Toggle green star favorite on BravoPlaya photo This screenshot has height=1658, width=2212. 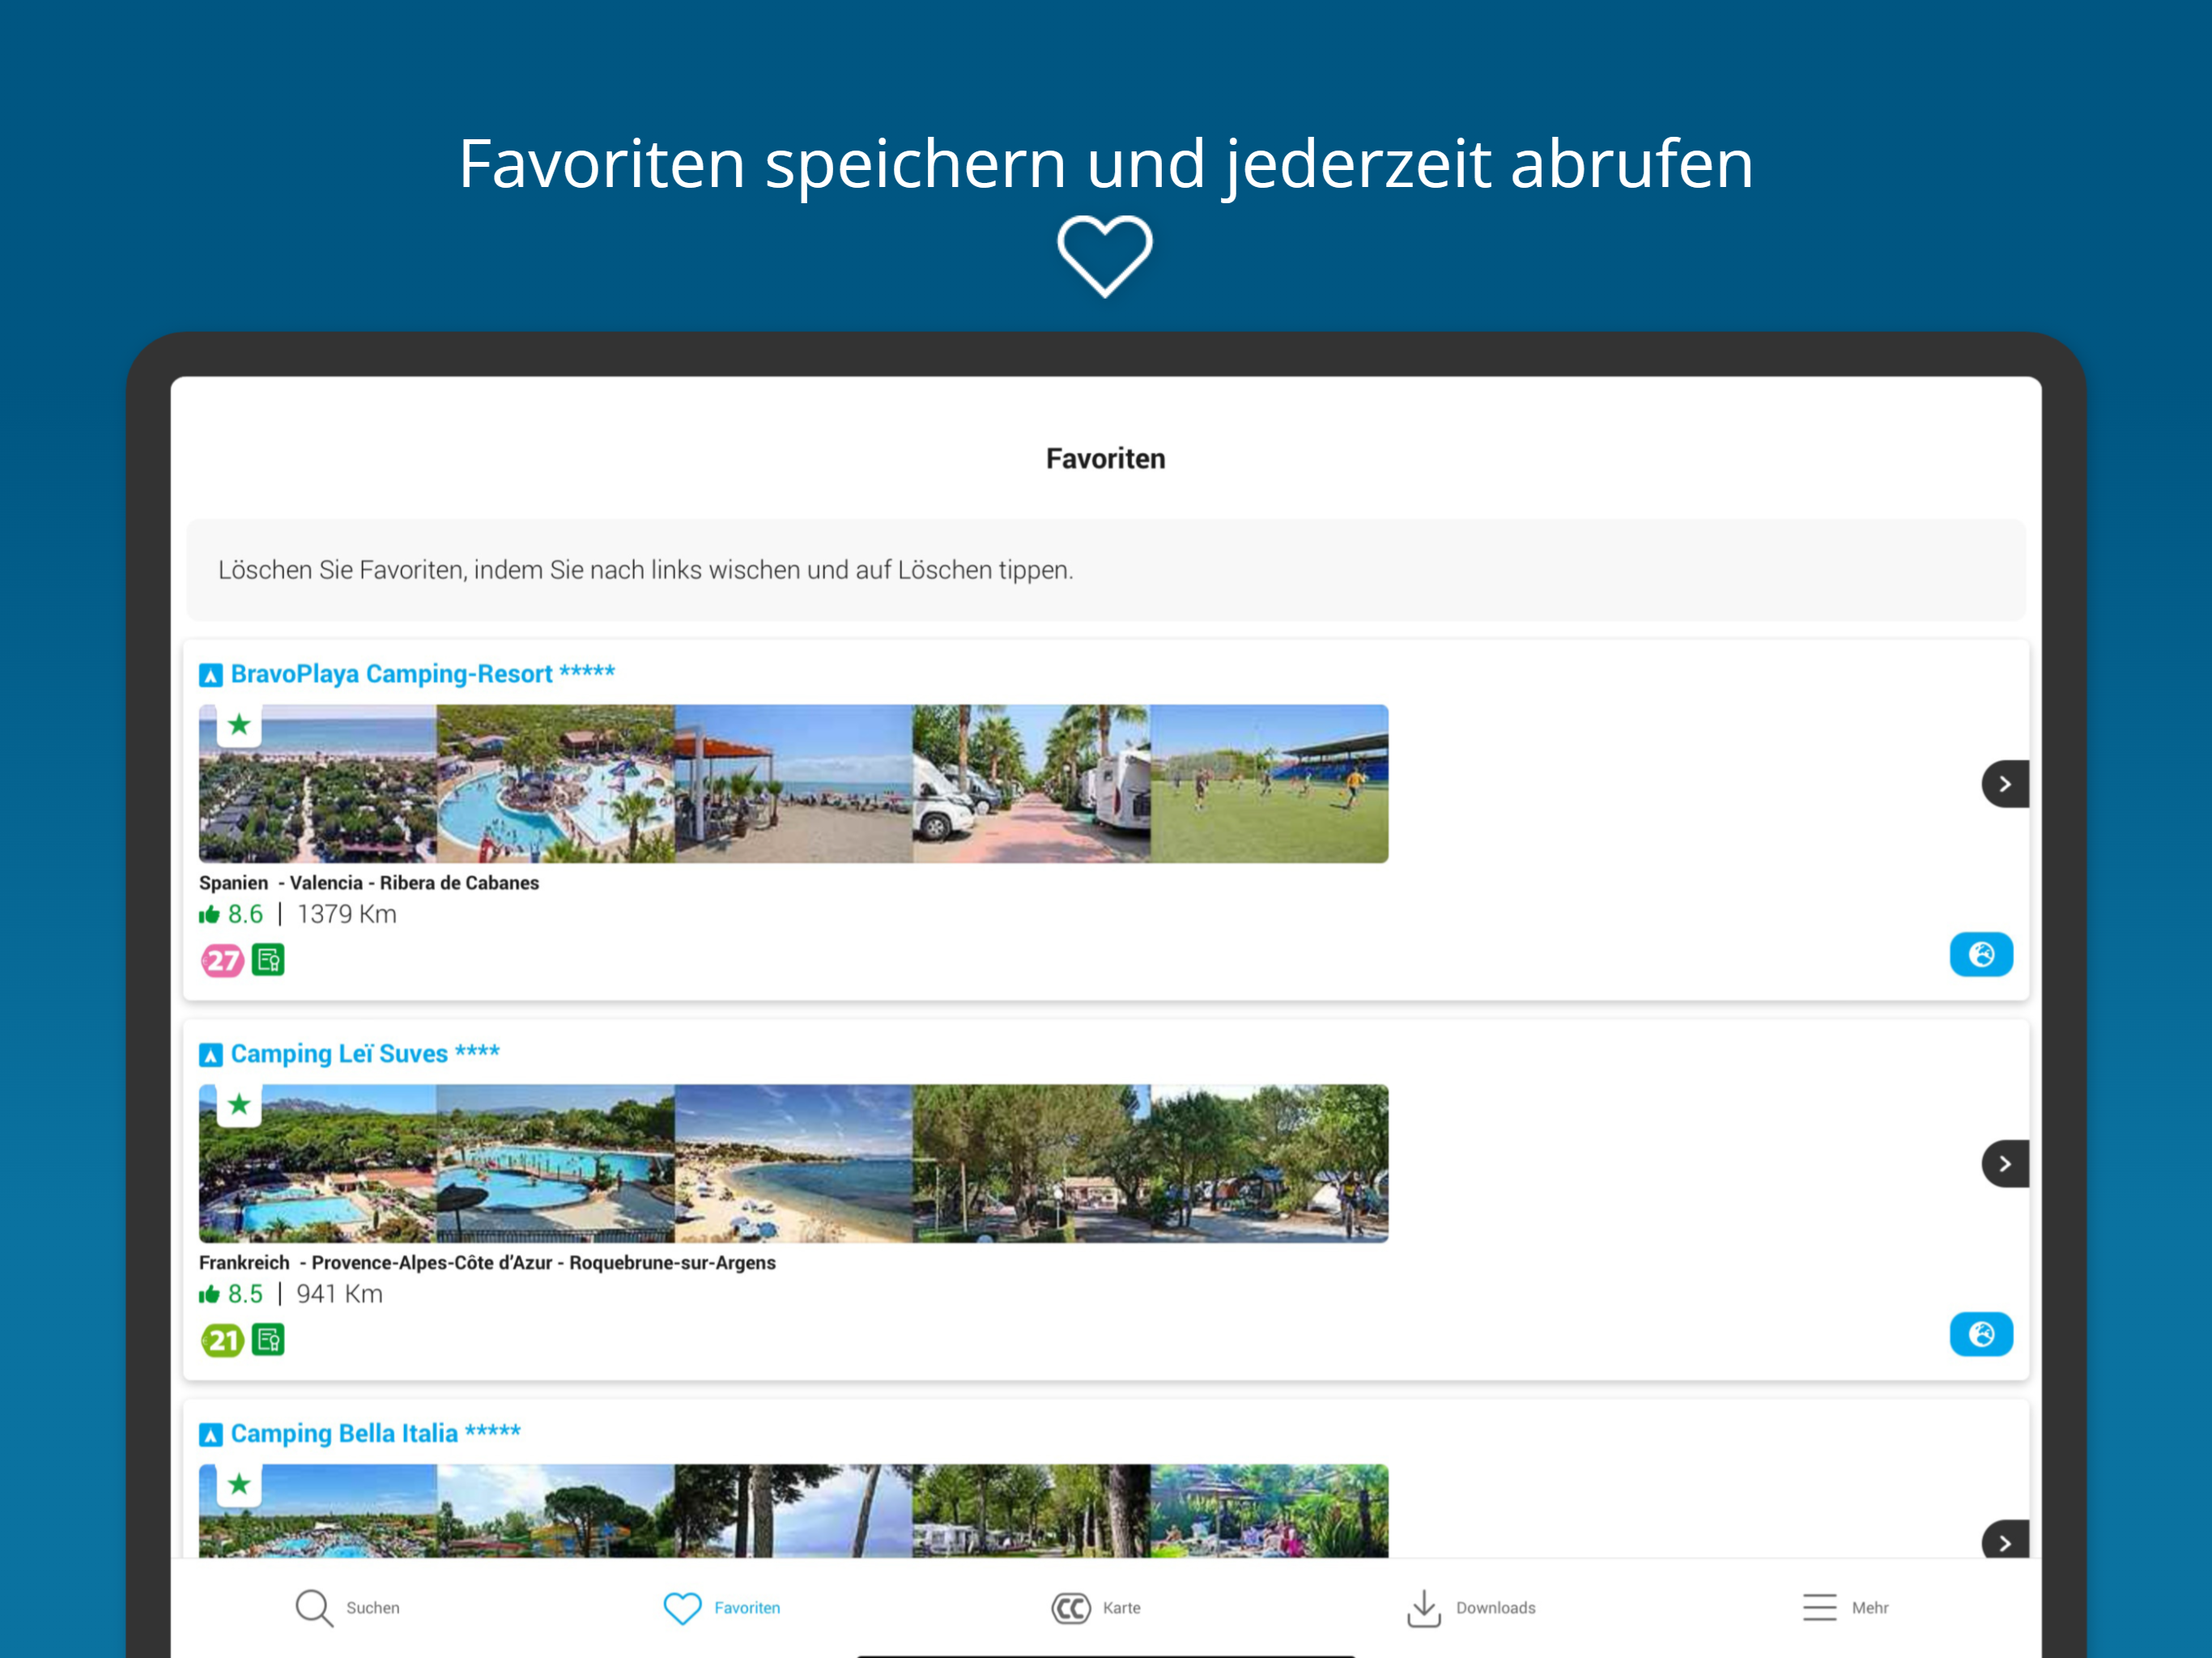(x=239, y=725)
